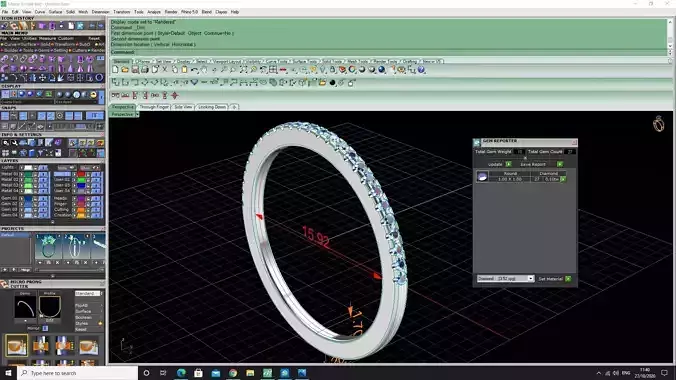This screenshot has height=380, width=676.
Task: Click the Open folder icon in Standard toolbar
Action: 125,69
